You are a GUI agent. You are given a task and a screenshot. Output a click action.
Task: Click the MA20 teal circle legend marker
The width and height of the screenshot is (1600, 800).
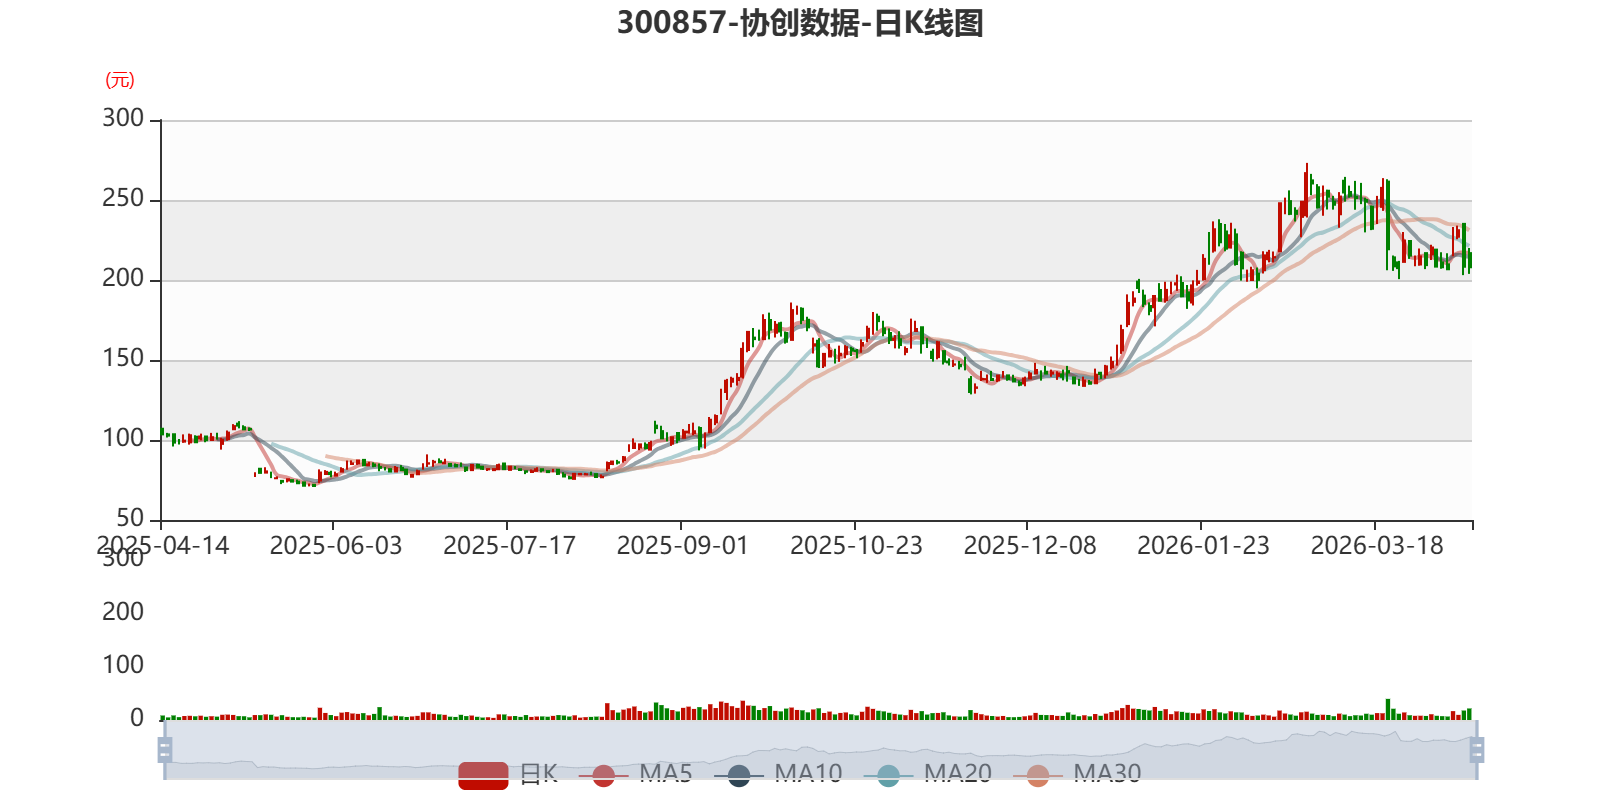(x=888, y=775)
